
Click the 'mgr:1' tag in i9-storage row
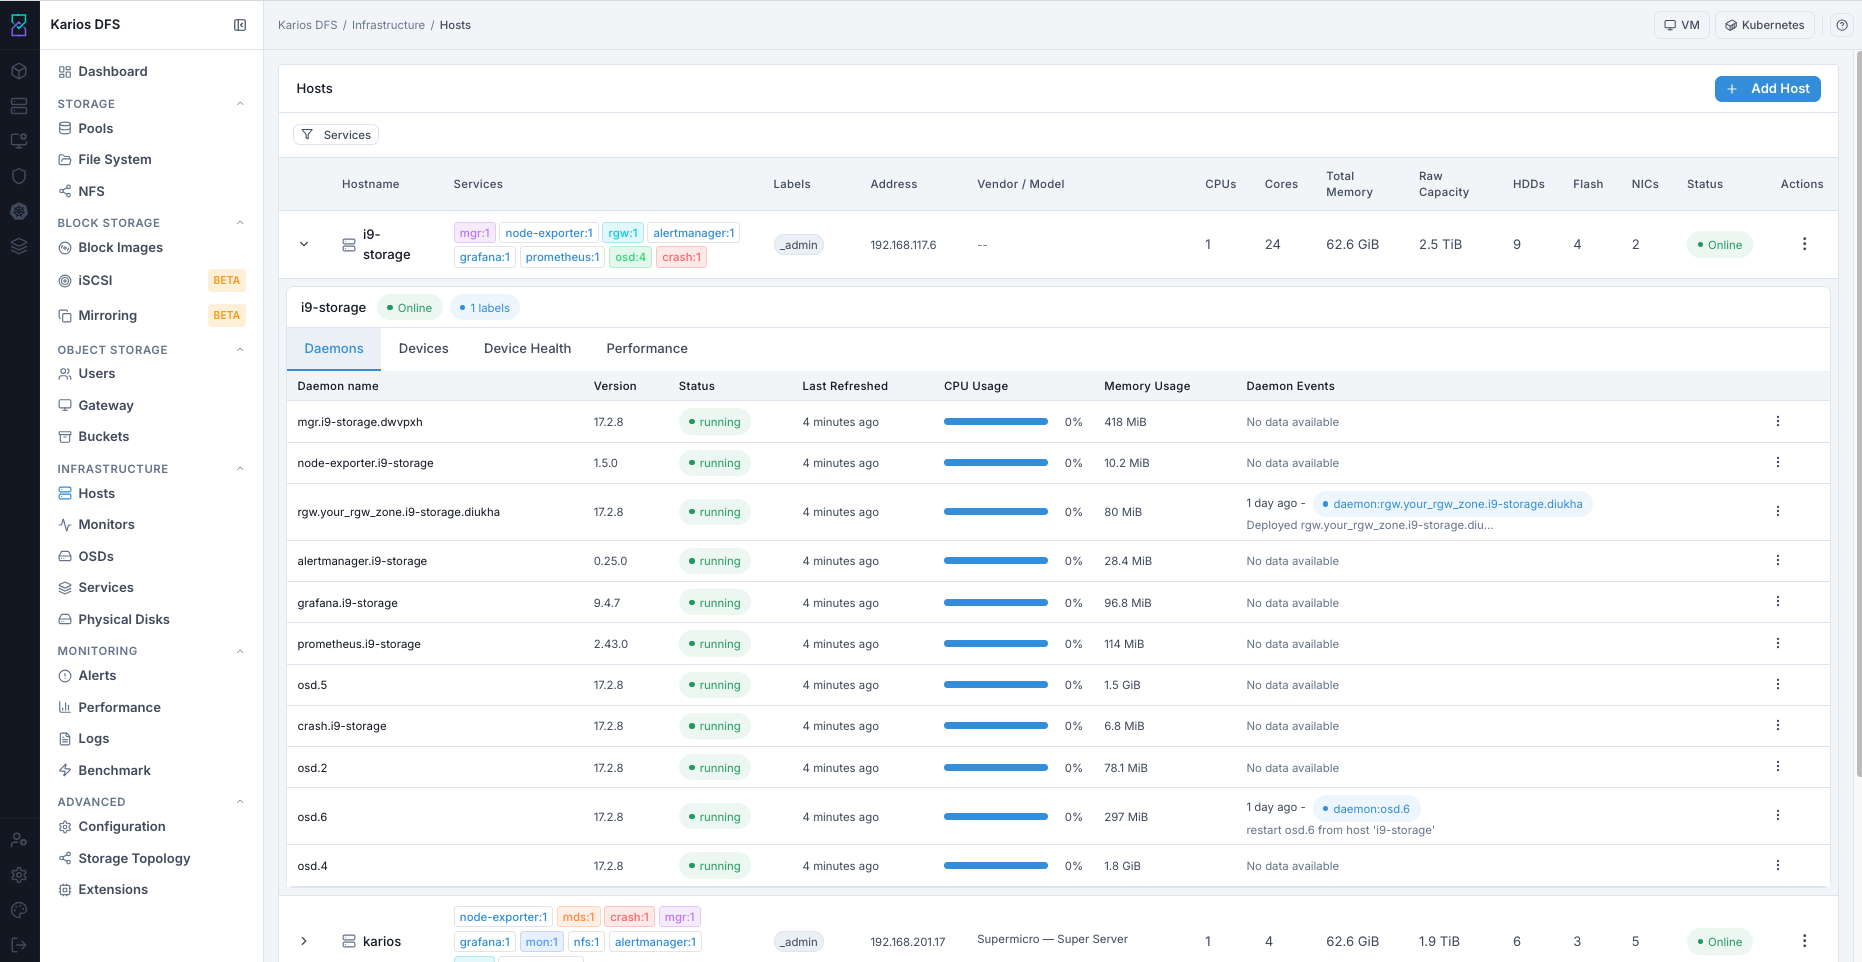pos(475,233)
